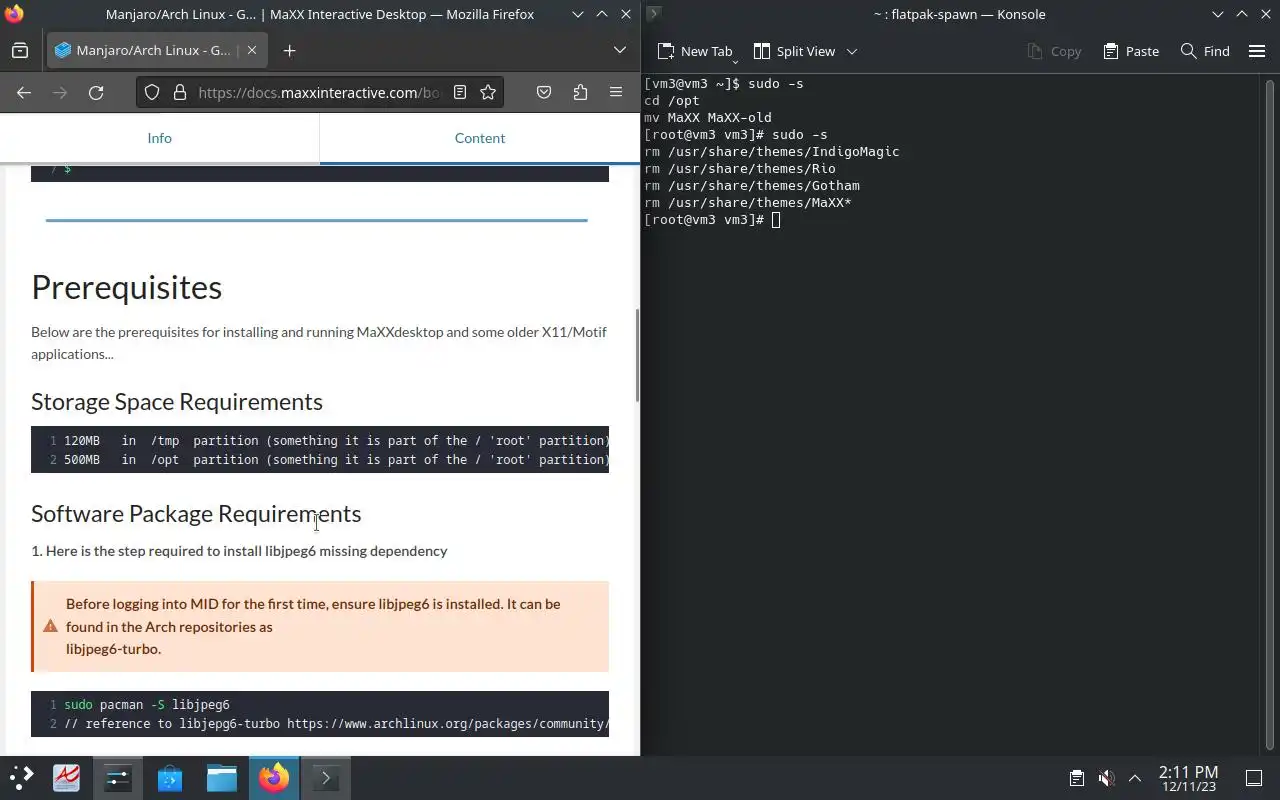Viewport: 1280px width, 800px height.
Task: List all tabs dropdown in Firefox
Action: coord(620,50)
